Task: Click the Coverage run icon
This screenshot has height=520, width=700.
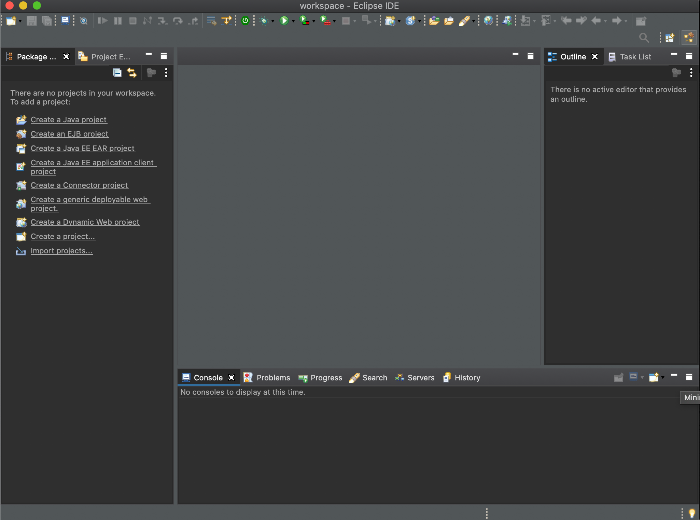Action: 304,21
